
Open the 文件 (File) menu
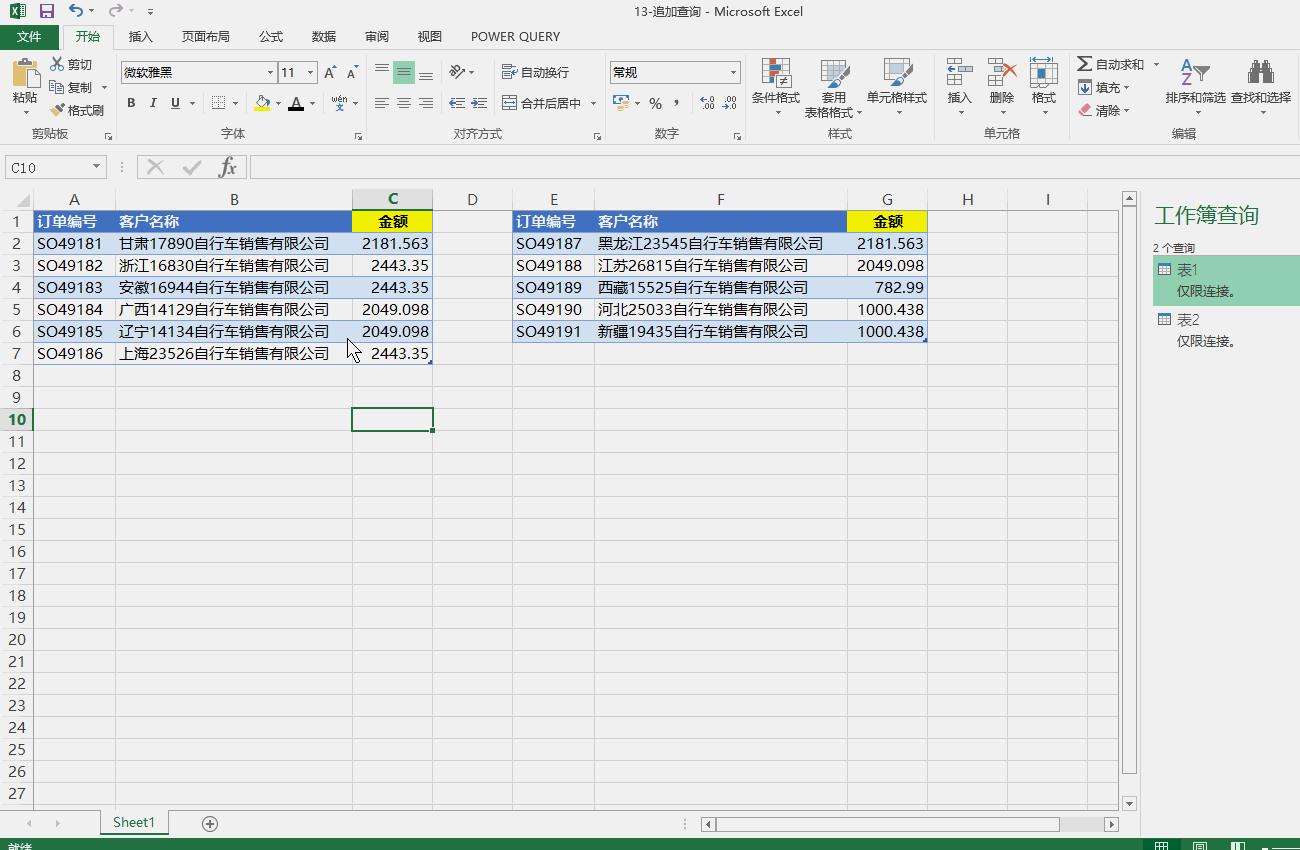(29, 37)
